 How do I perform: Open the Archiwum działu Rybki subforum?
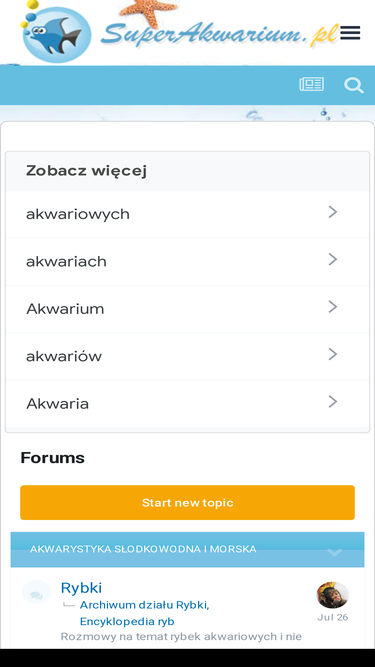coord(145,605)
